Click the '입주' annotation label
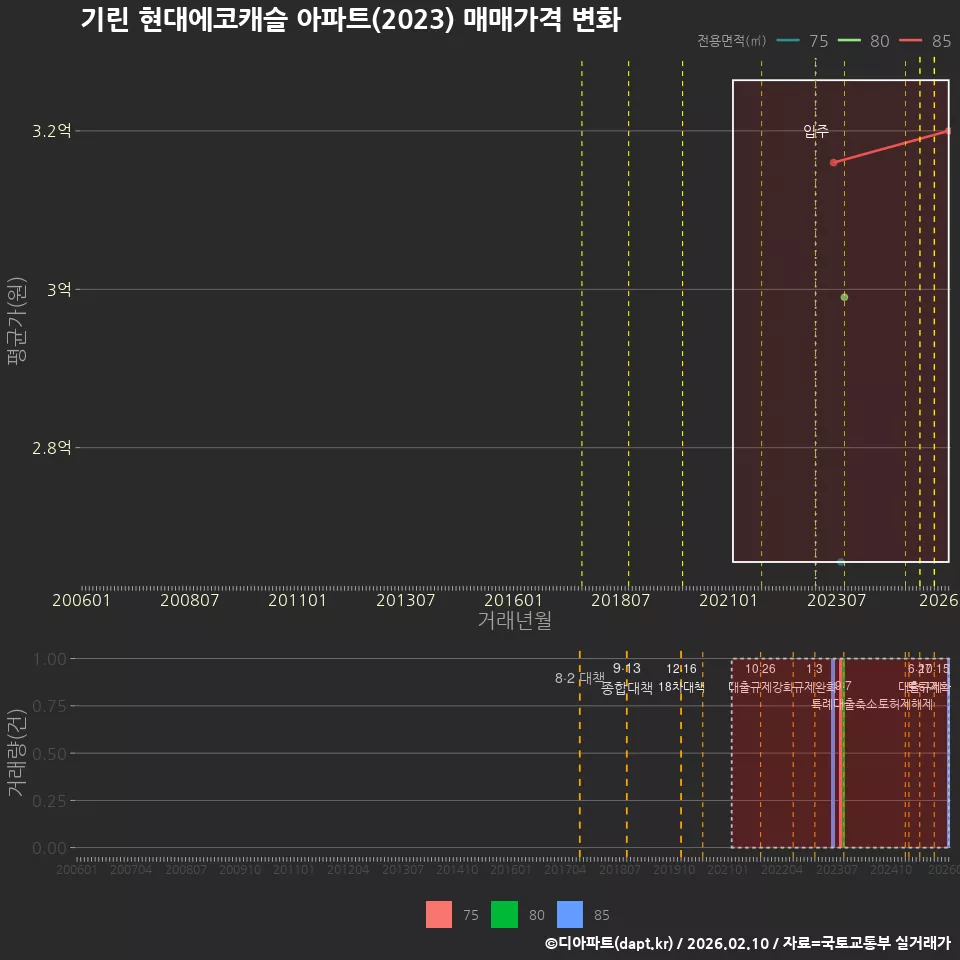Viewport: 960px width, 960px height. coord(816,130)
